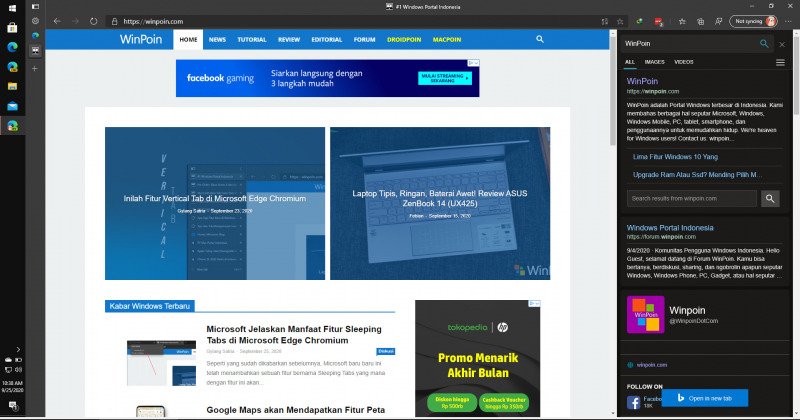Click the search results from winpoin.com field
Screen dimensions: 800x420
coord(692,199)
